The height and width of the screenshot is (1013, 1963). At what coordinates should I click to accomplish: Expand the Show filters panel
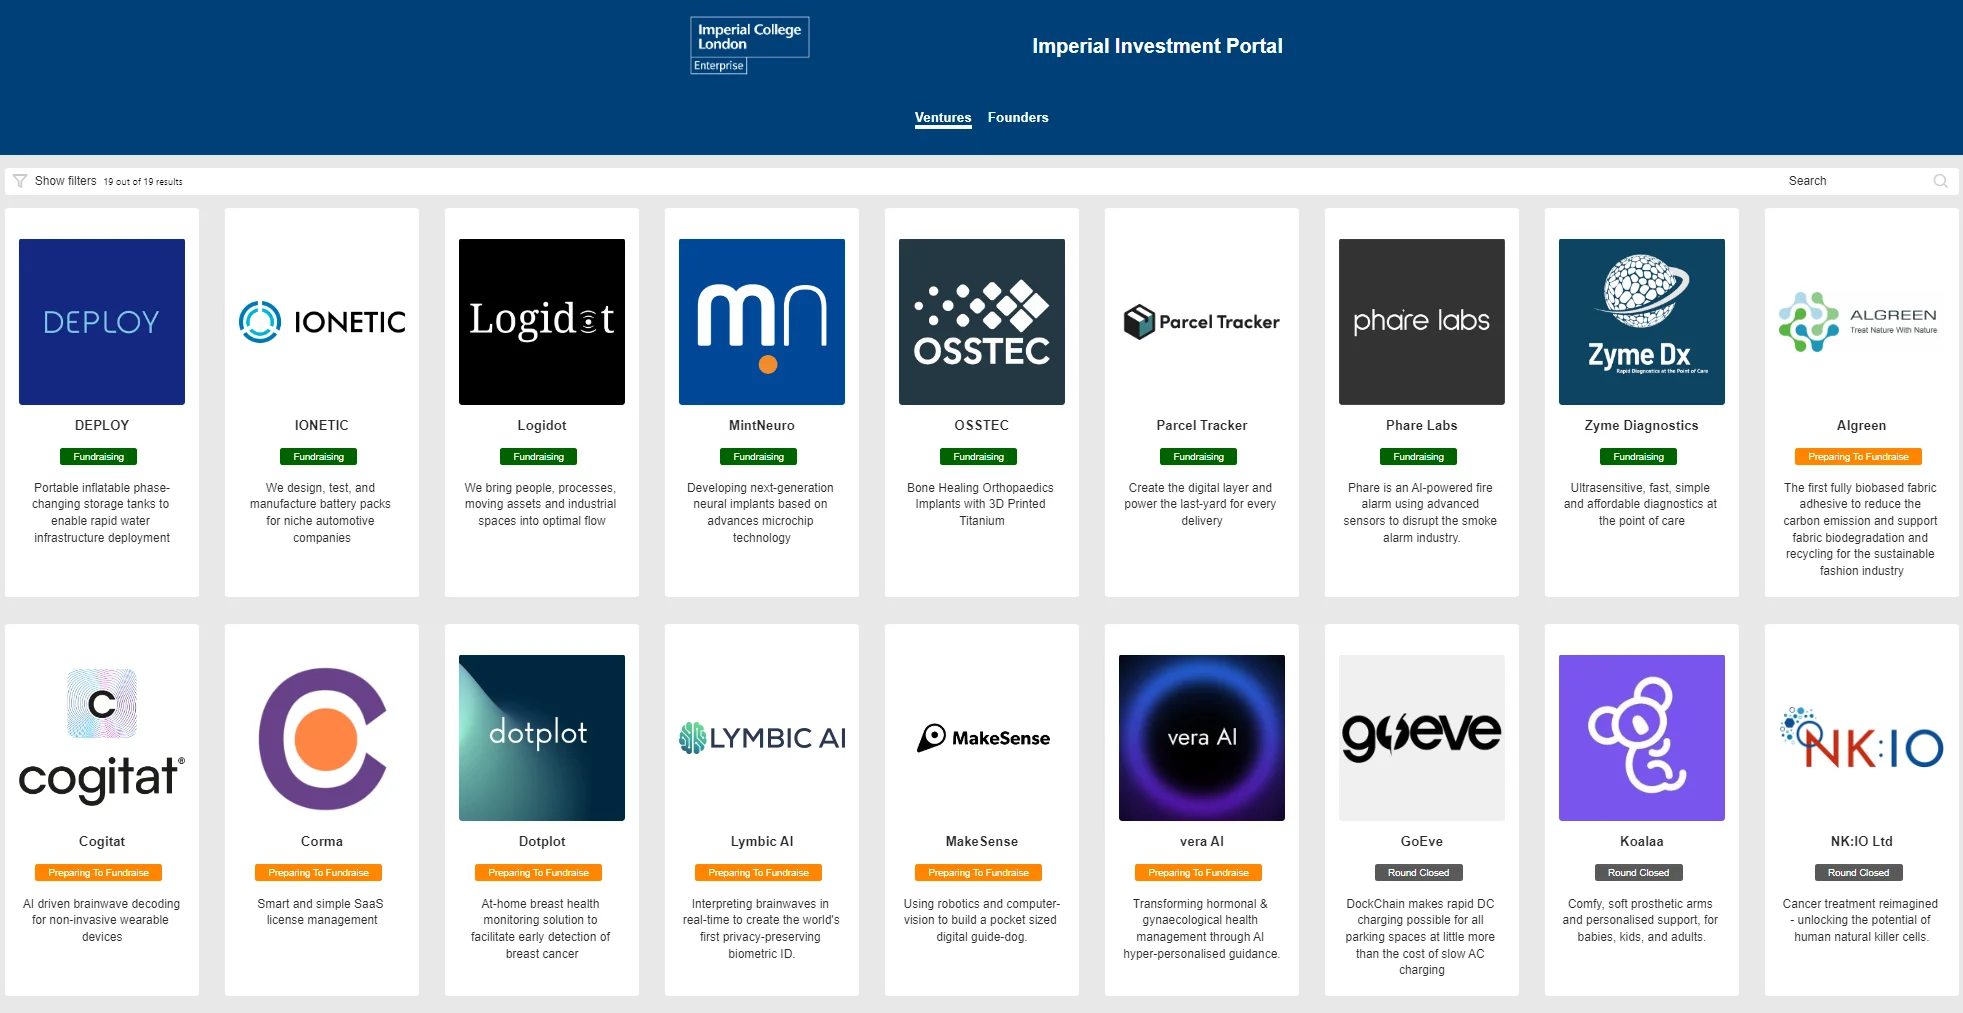tap(65, 181)
